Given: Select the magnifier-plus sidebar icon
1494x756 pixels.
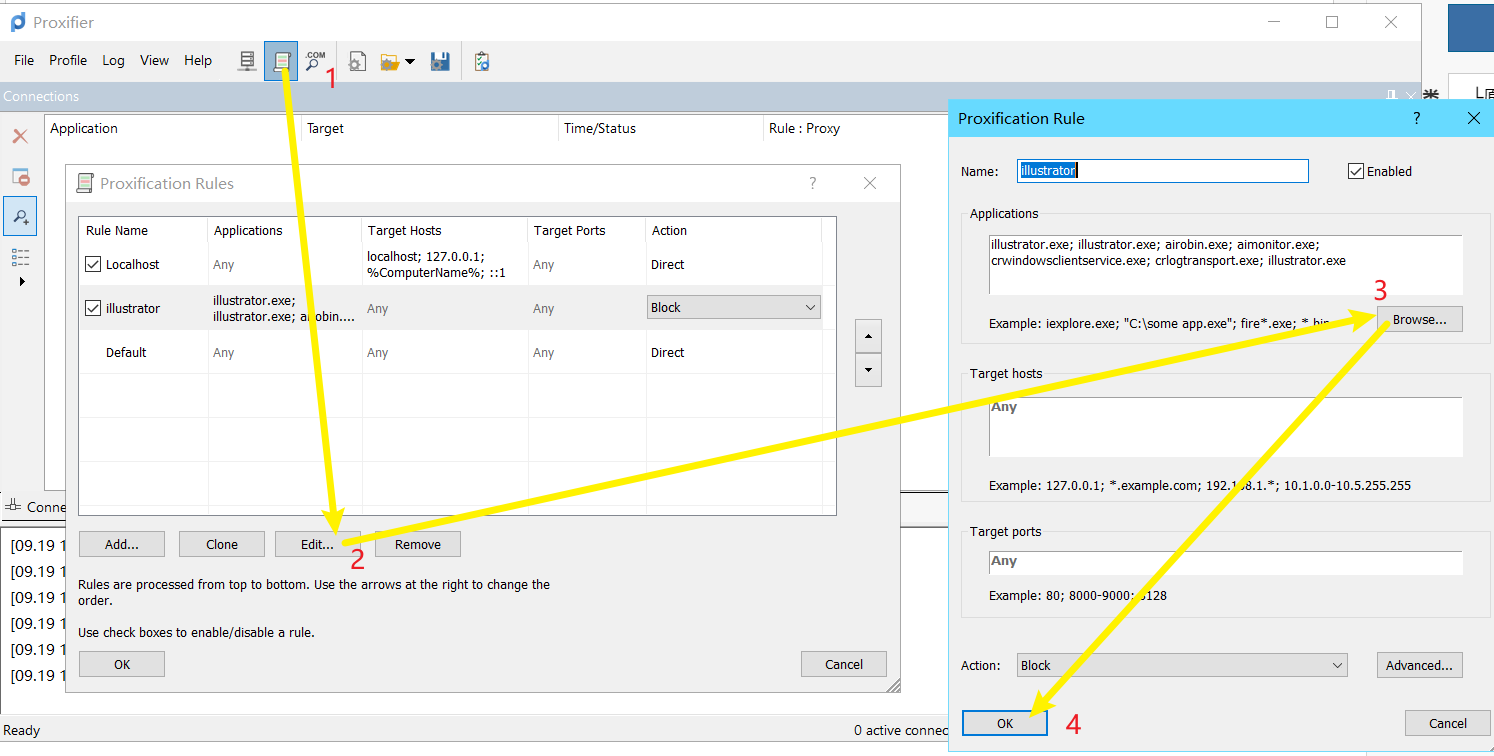Looking at the screenshot, I should (20, 216).
